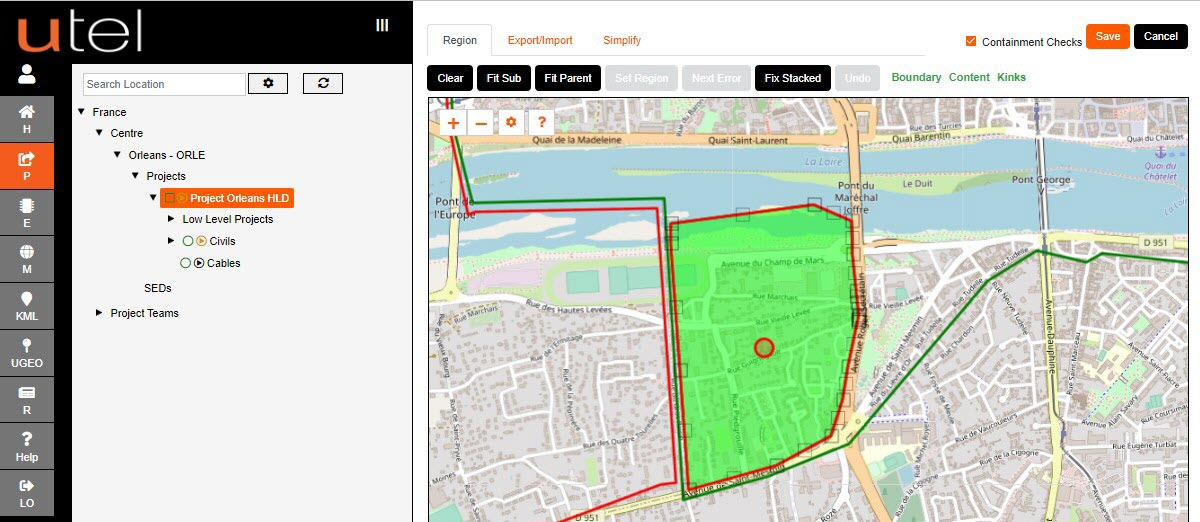The width and height of the screenshot is (1200, 522).
Task: Save the region changes
Action: (1108, 36)
